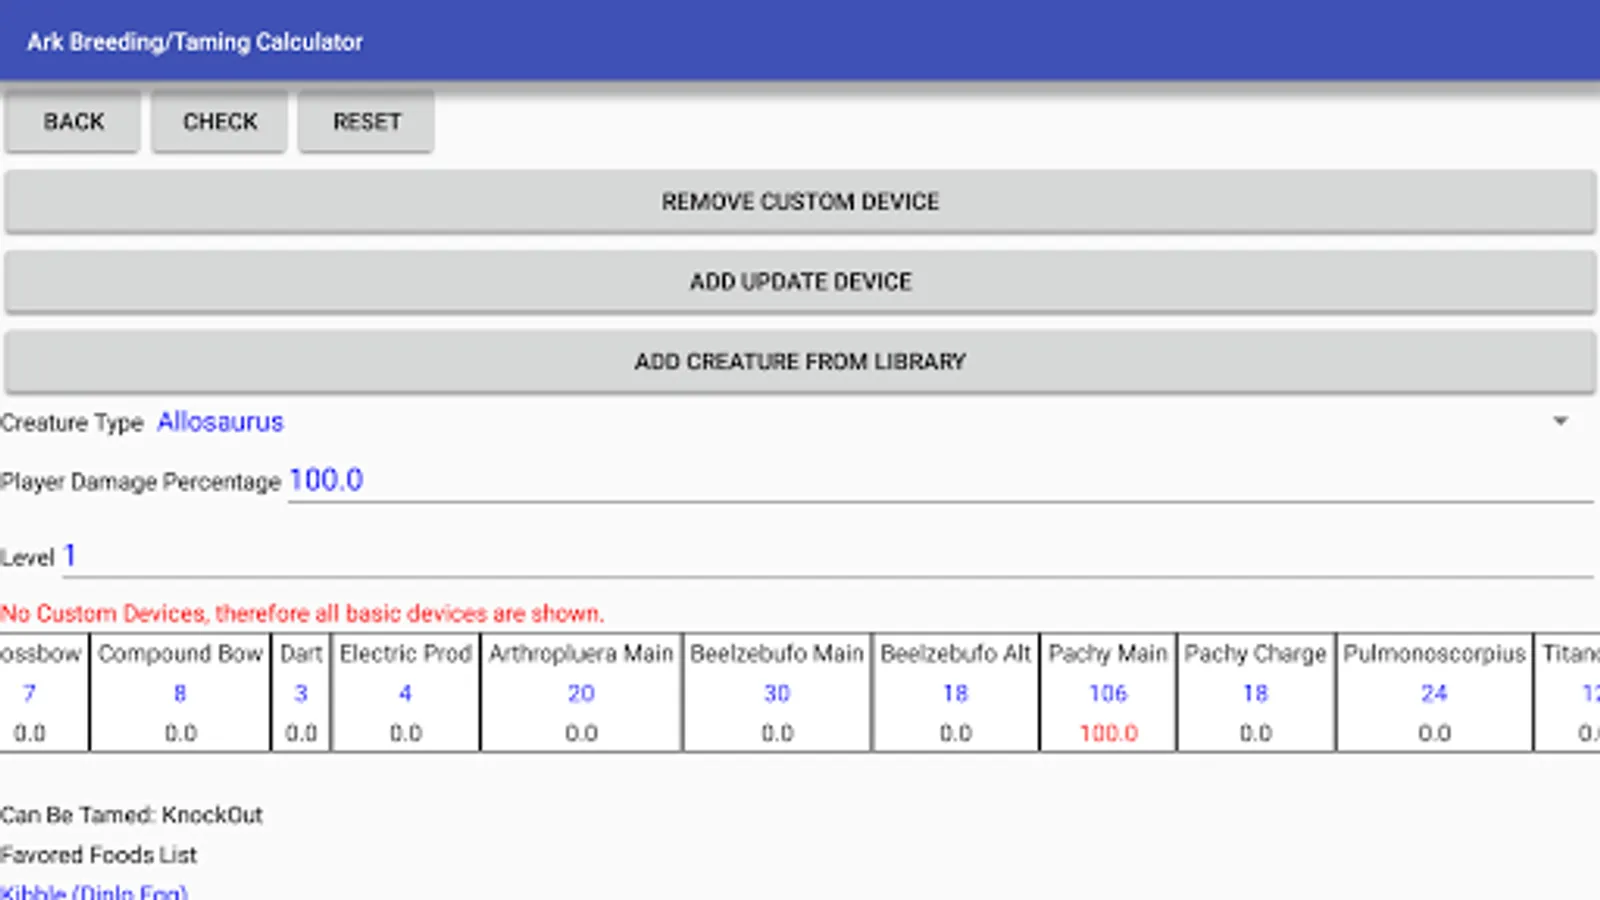Click the 0.0 value under Pachy Charge
Image resolution: width=1600 pixels, height=900 pixels.
coord(1255,733)
